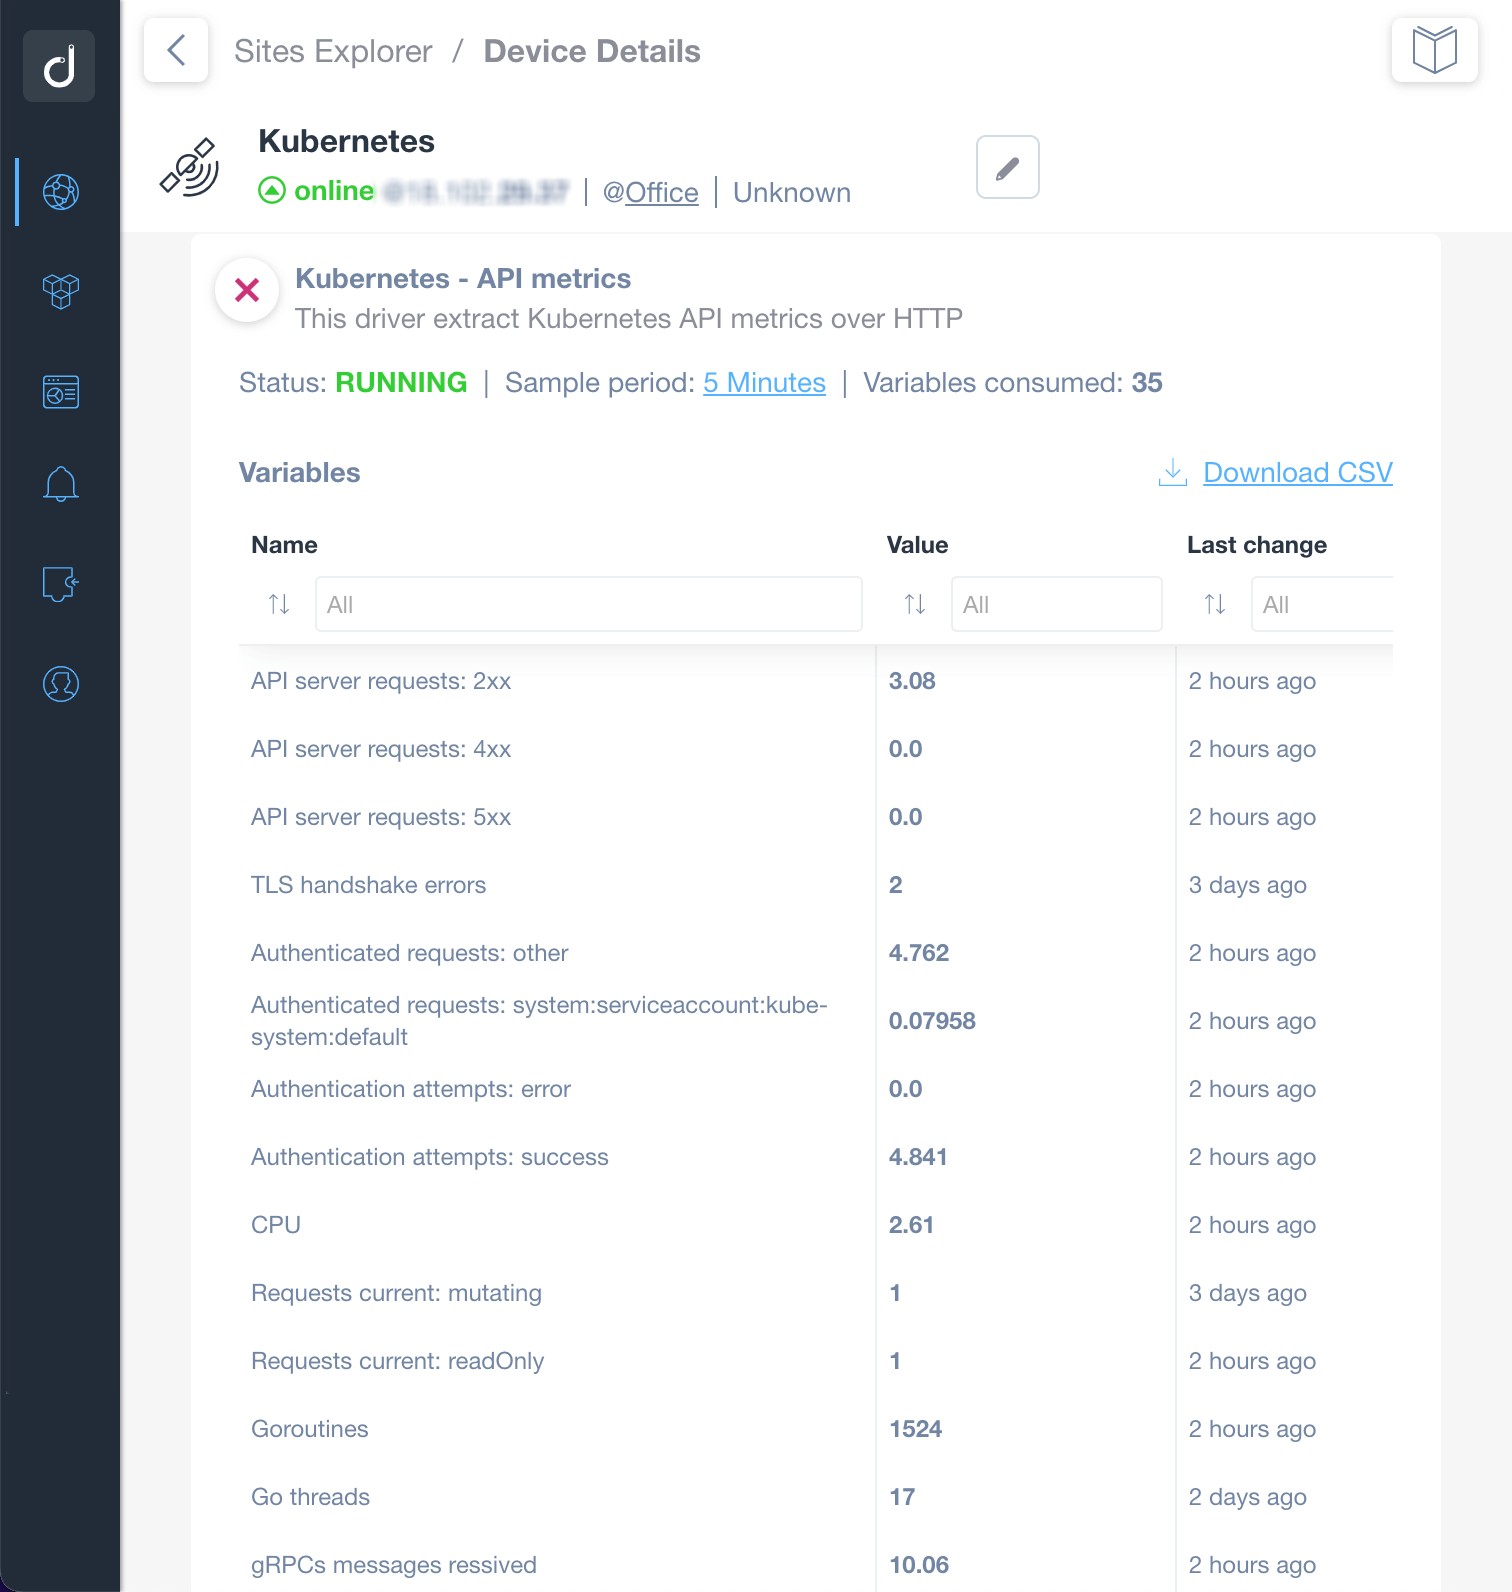The width and height of the screenshot is (1512, 1592).
Task: Click '2 days ago' in Go threads row
Action: (x=1247, y=1497)
